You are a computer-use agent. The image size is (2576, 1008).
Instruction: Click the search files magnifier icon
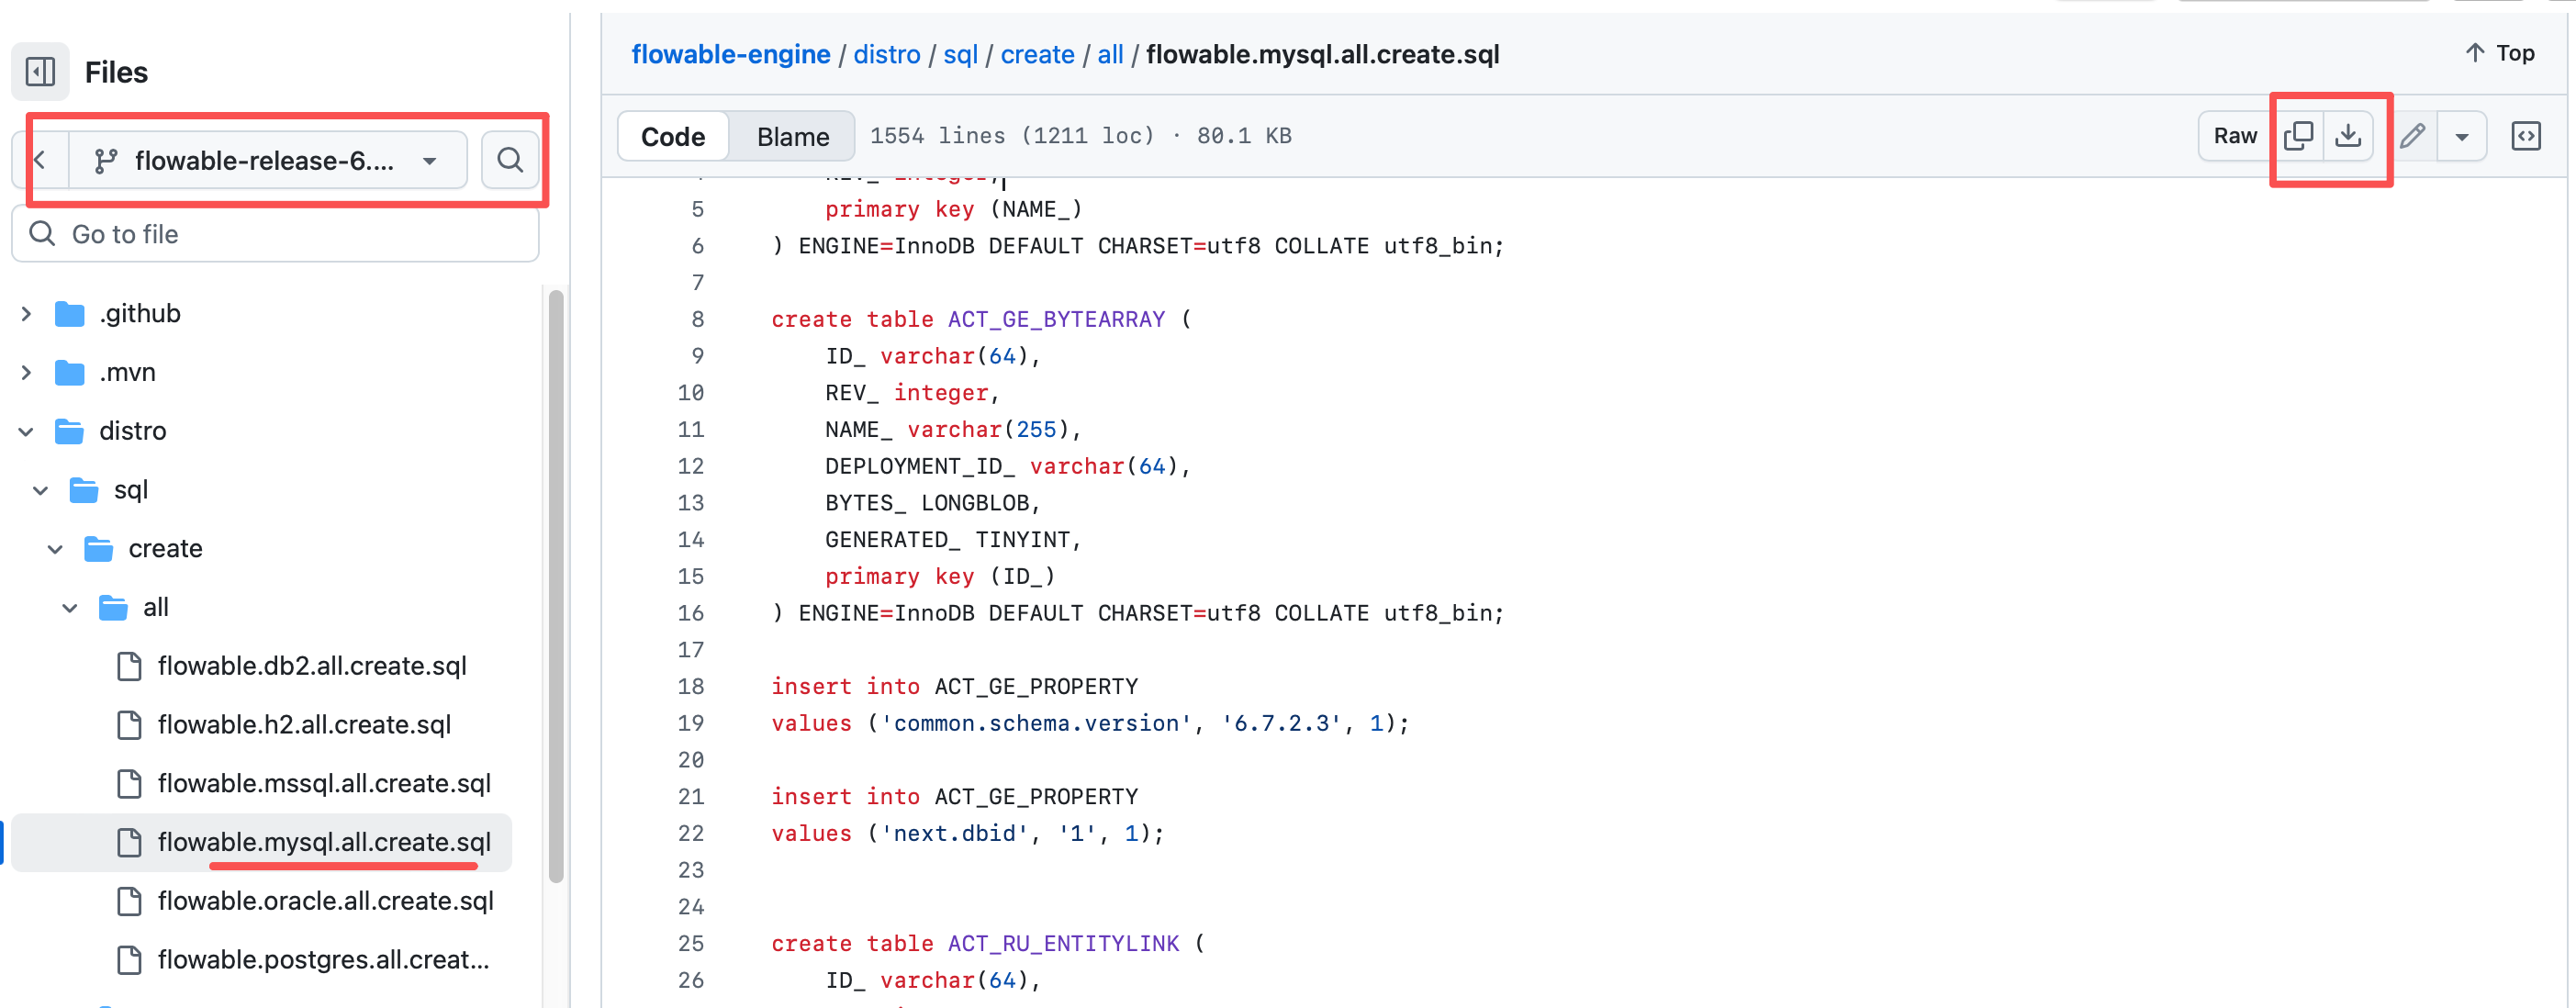point(510,160)
